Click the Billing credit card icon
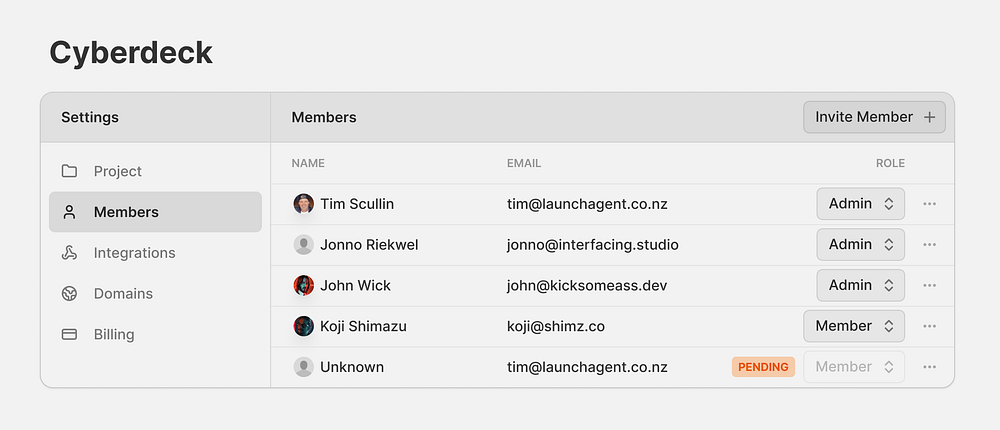The image size is (1000, 430). [x=69, y=335]
